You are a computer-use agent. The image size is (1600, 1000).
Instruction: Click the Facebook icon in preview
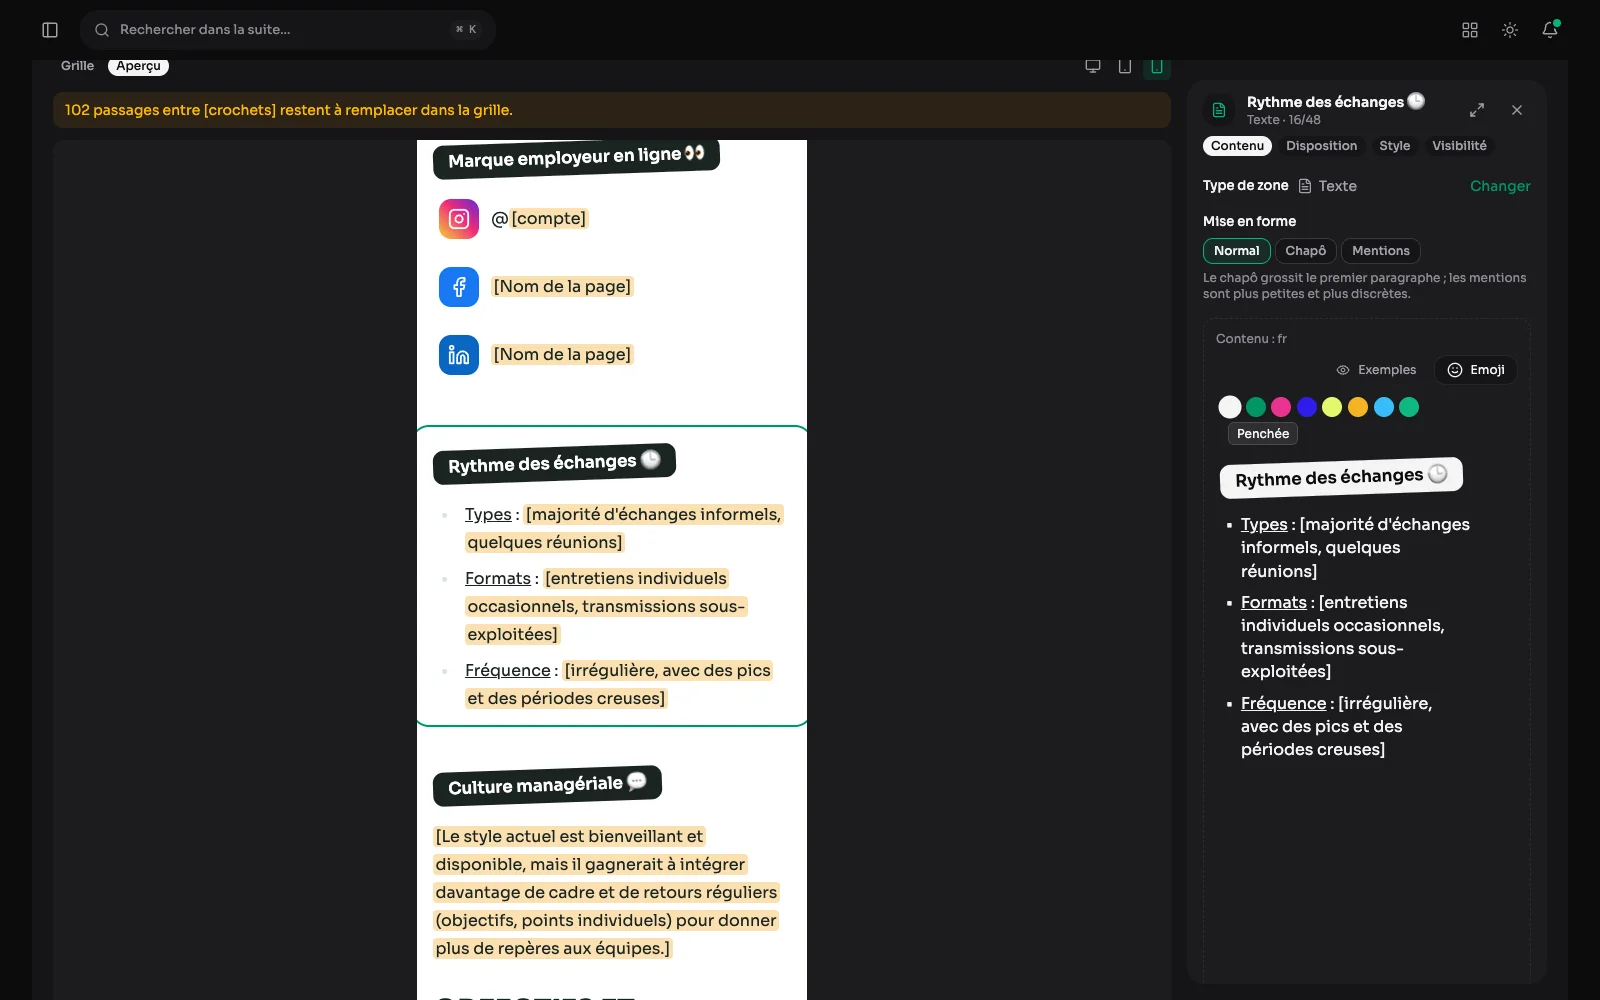[459, 287]
